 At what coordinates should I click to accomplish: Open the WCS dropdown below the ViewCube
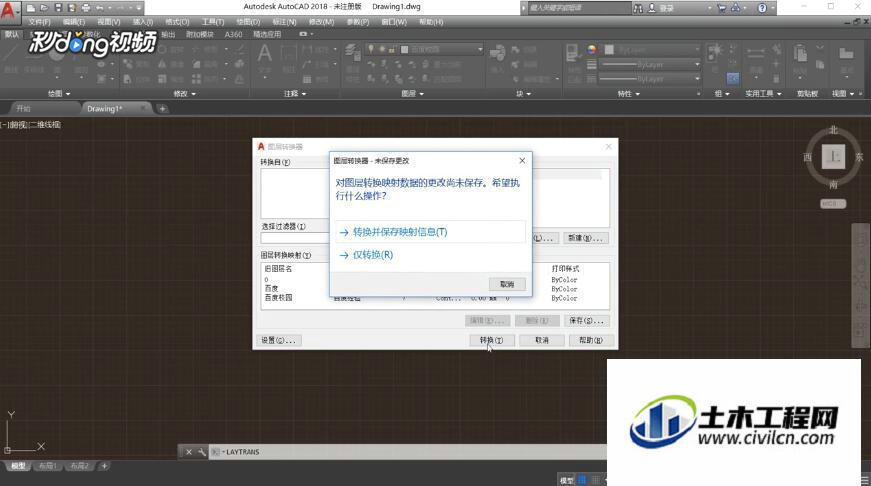click(x=833, y=204)
